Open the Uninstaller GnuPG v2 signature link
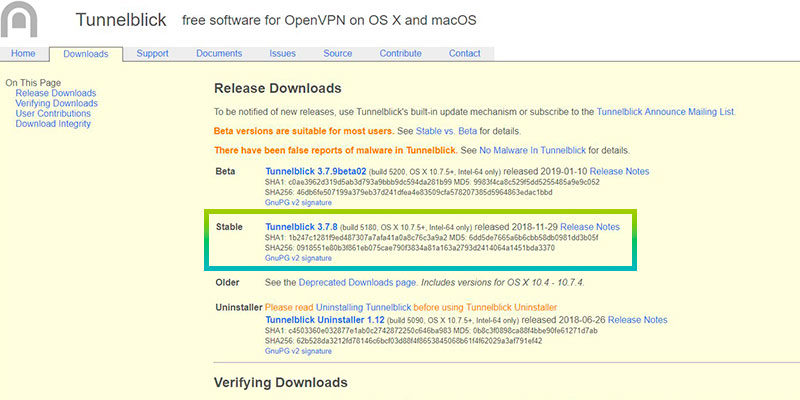This screenshot has height=400, width=800. click(x=298, y=351)
